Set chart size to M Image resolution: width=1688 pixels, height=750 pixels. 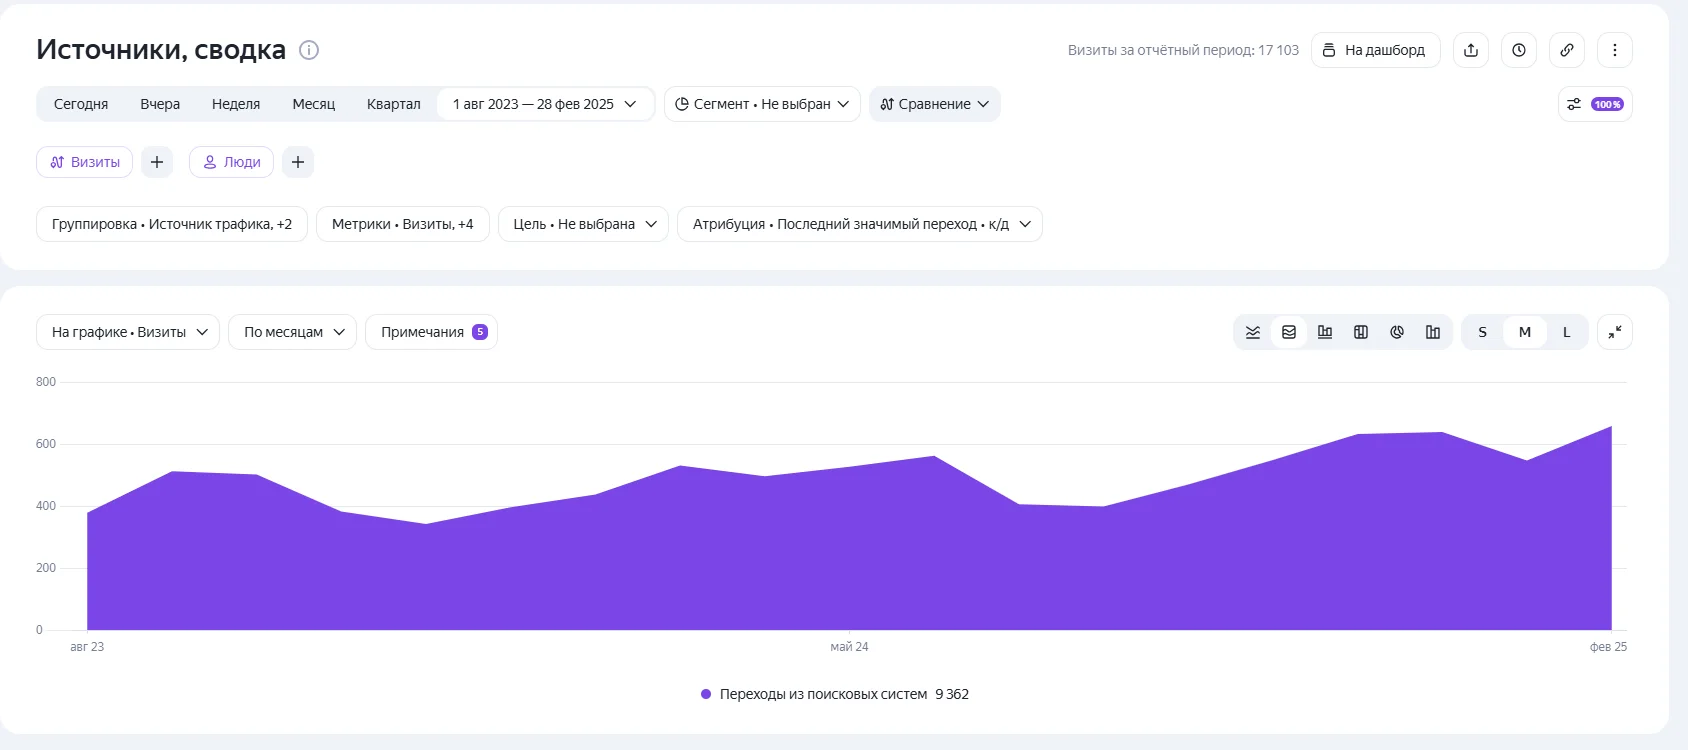pyautogui.click(x=1525, y=332)
